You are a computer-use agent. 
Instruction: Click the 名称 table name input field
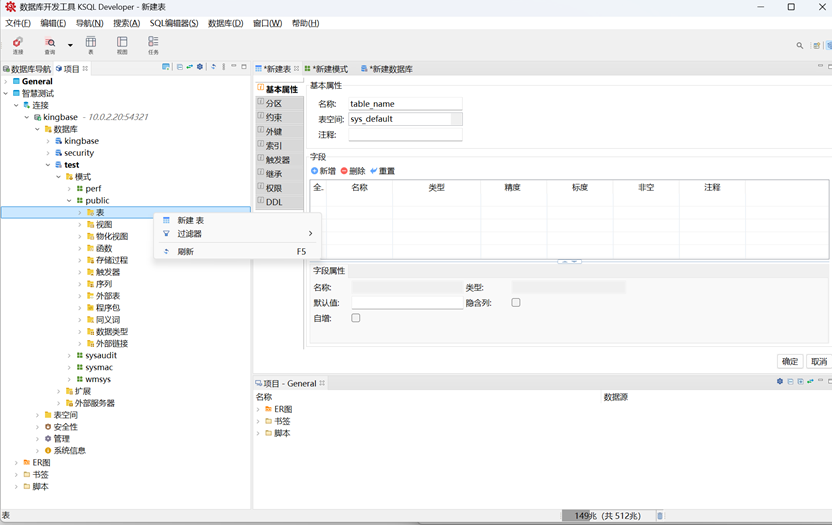click(405, 103)
